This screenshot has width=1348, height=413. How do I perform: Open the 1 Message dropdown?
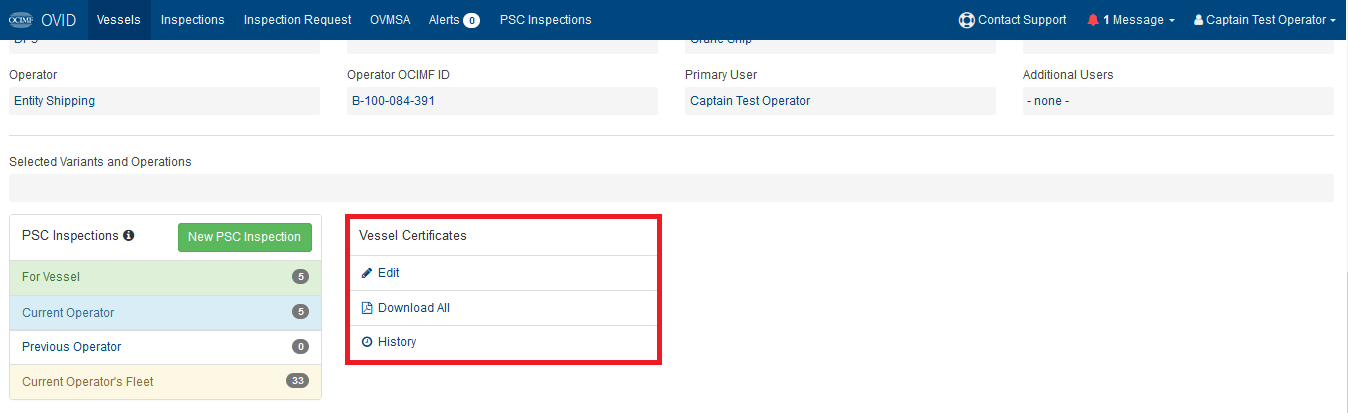[x=1130, y=20]
